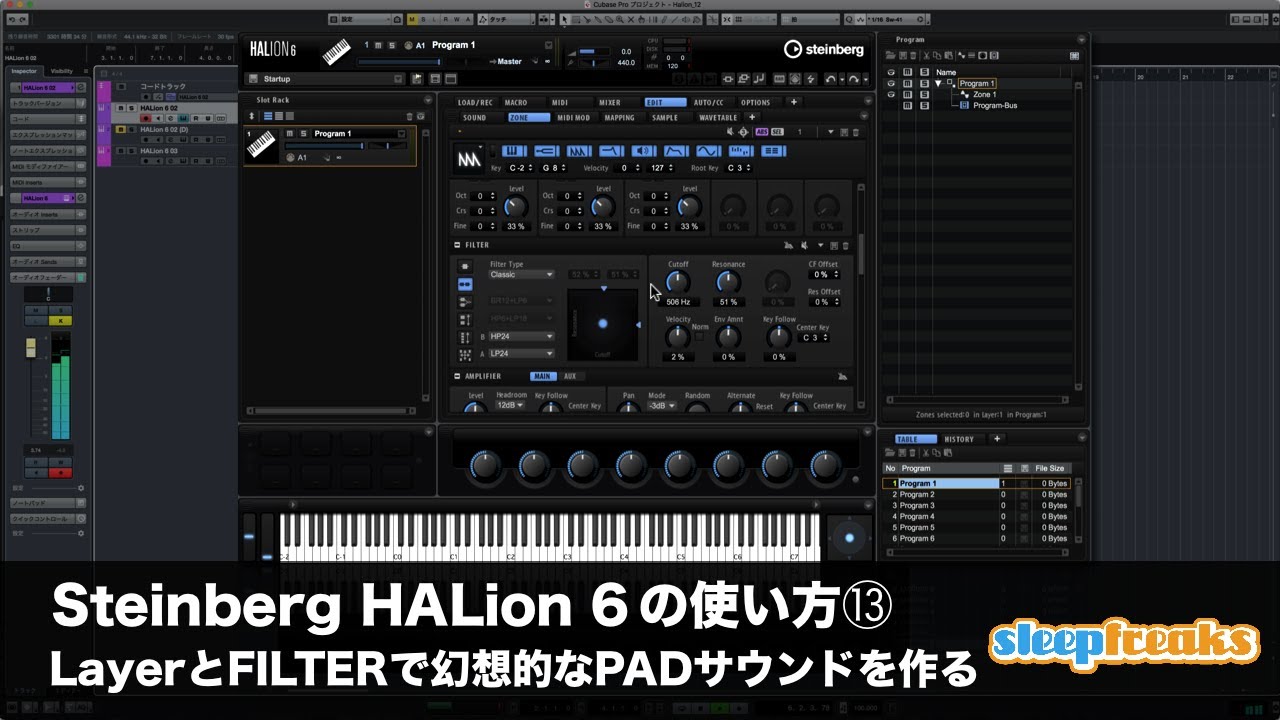Toggle the keyboard pitch section icon
Viewport: 1280px width, 720px height.
pos(514,151)
